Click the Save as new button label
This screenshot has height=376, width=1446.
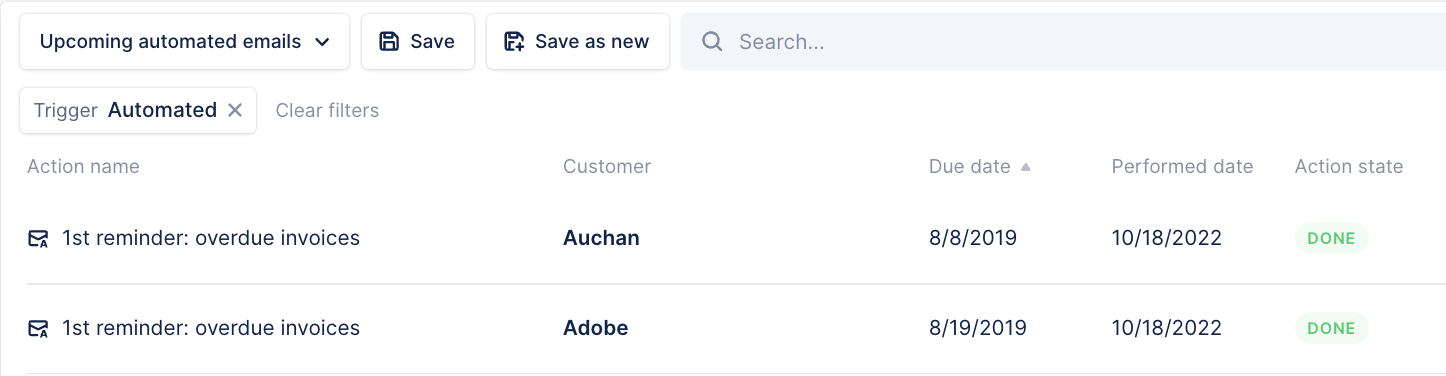pyautogui.click(x=592, y=42)
